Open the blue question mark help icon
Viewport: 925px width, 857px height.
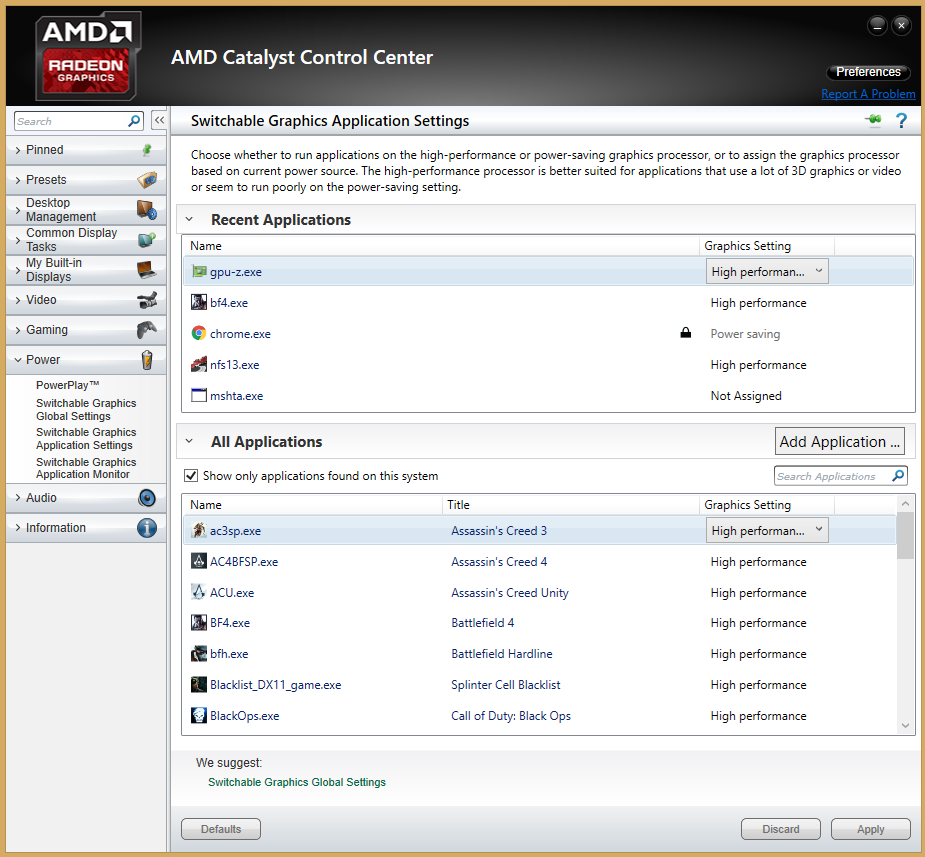(x=901, y=121)
